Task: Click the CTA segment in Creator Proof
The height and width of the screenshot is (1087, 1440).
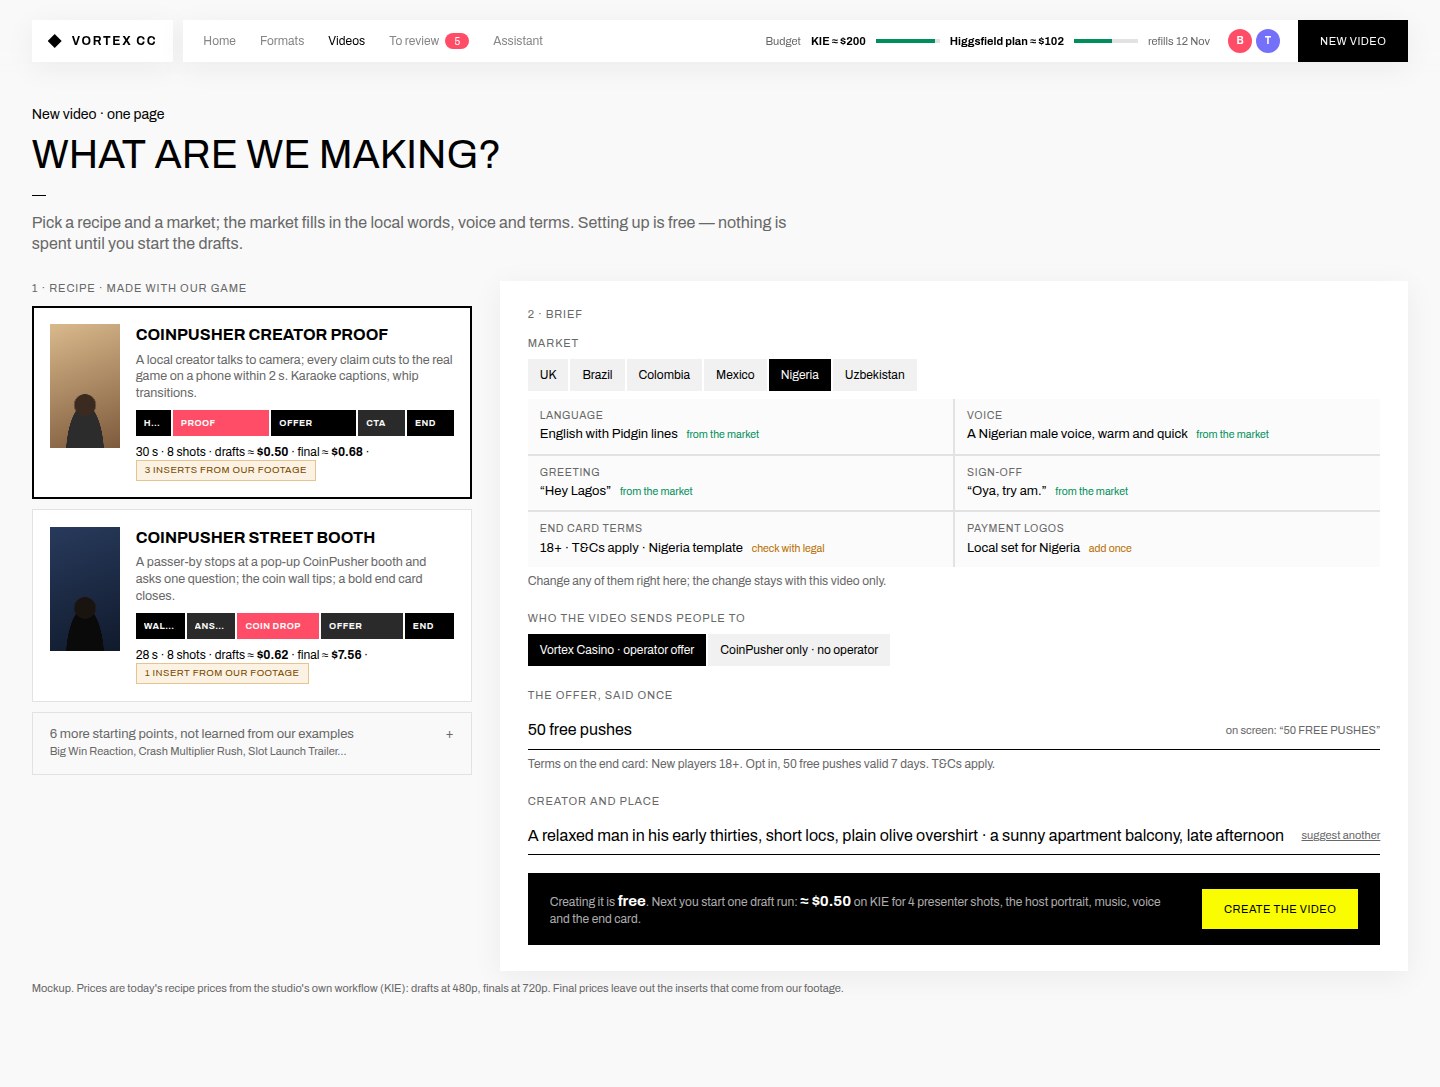Action: coord(381,423)
